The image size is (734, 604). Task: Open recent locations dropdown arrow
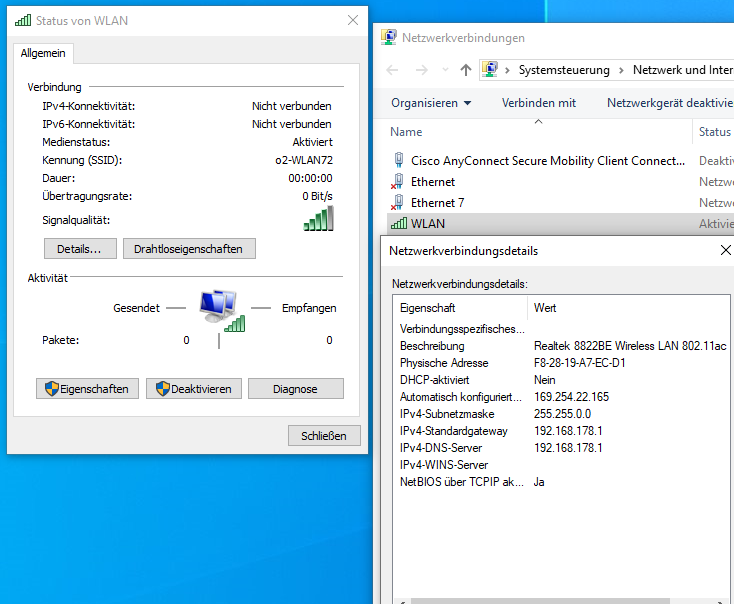[x=445, y=70]
